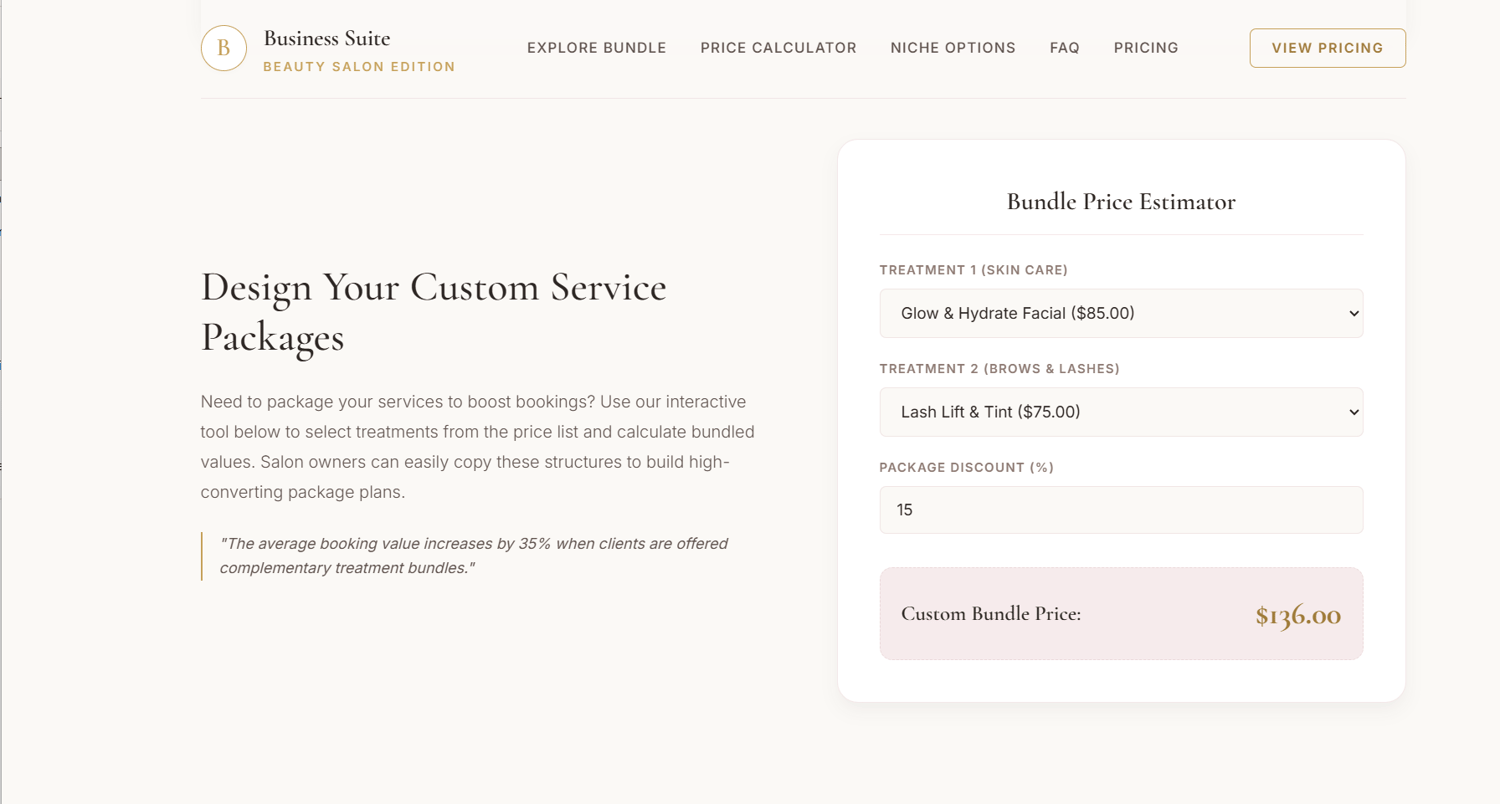The image size is (1500, 804).
Task: Open the Treatment 2 brows & lashes dropdown
Action: (x=1121, y=412)
